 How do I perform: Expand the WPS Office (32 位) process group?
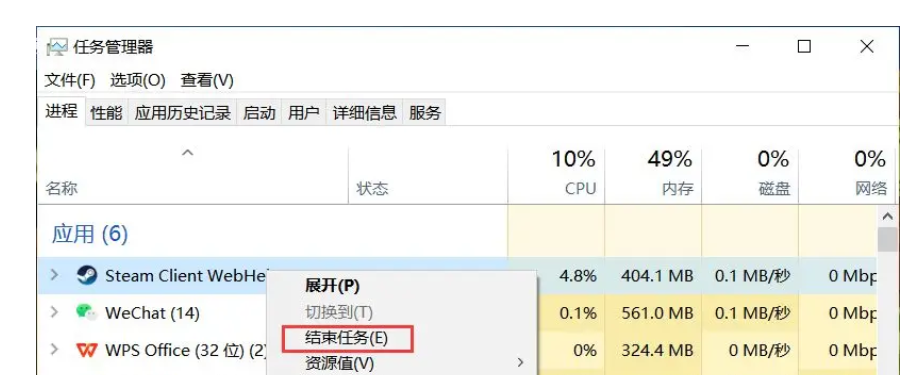(55, 350)
